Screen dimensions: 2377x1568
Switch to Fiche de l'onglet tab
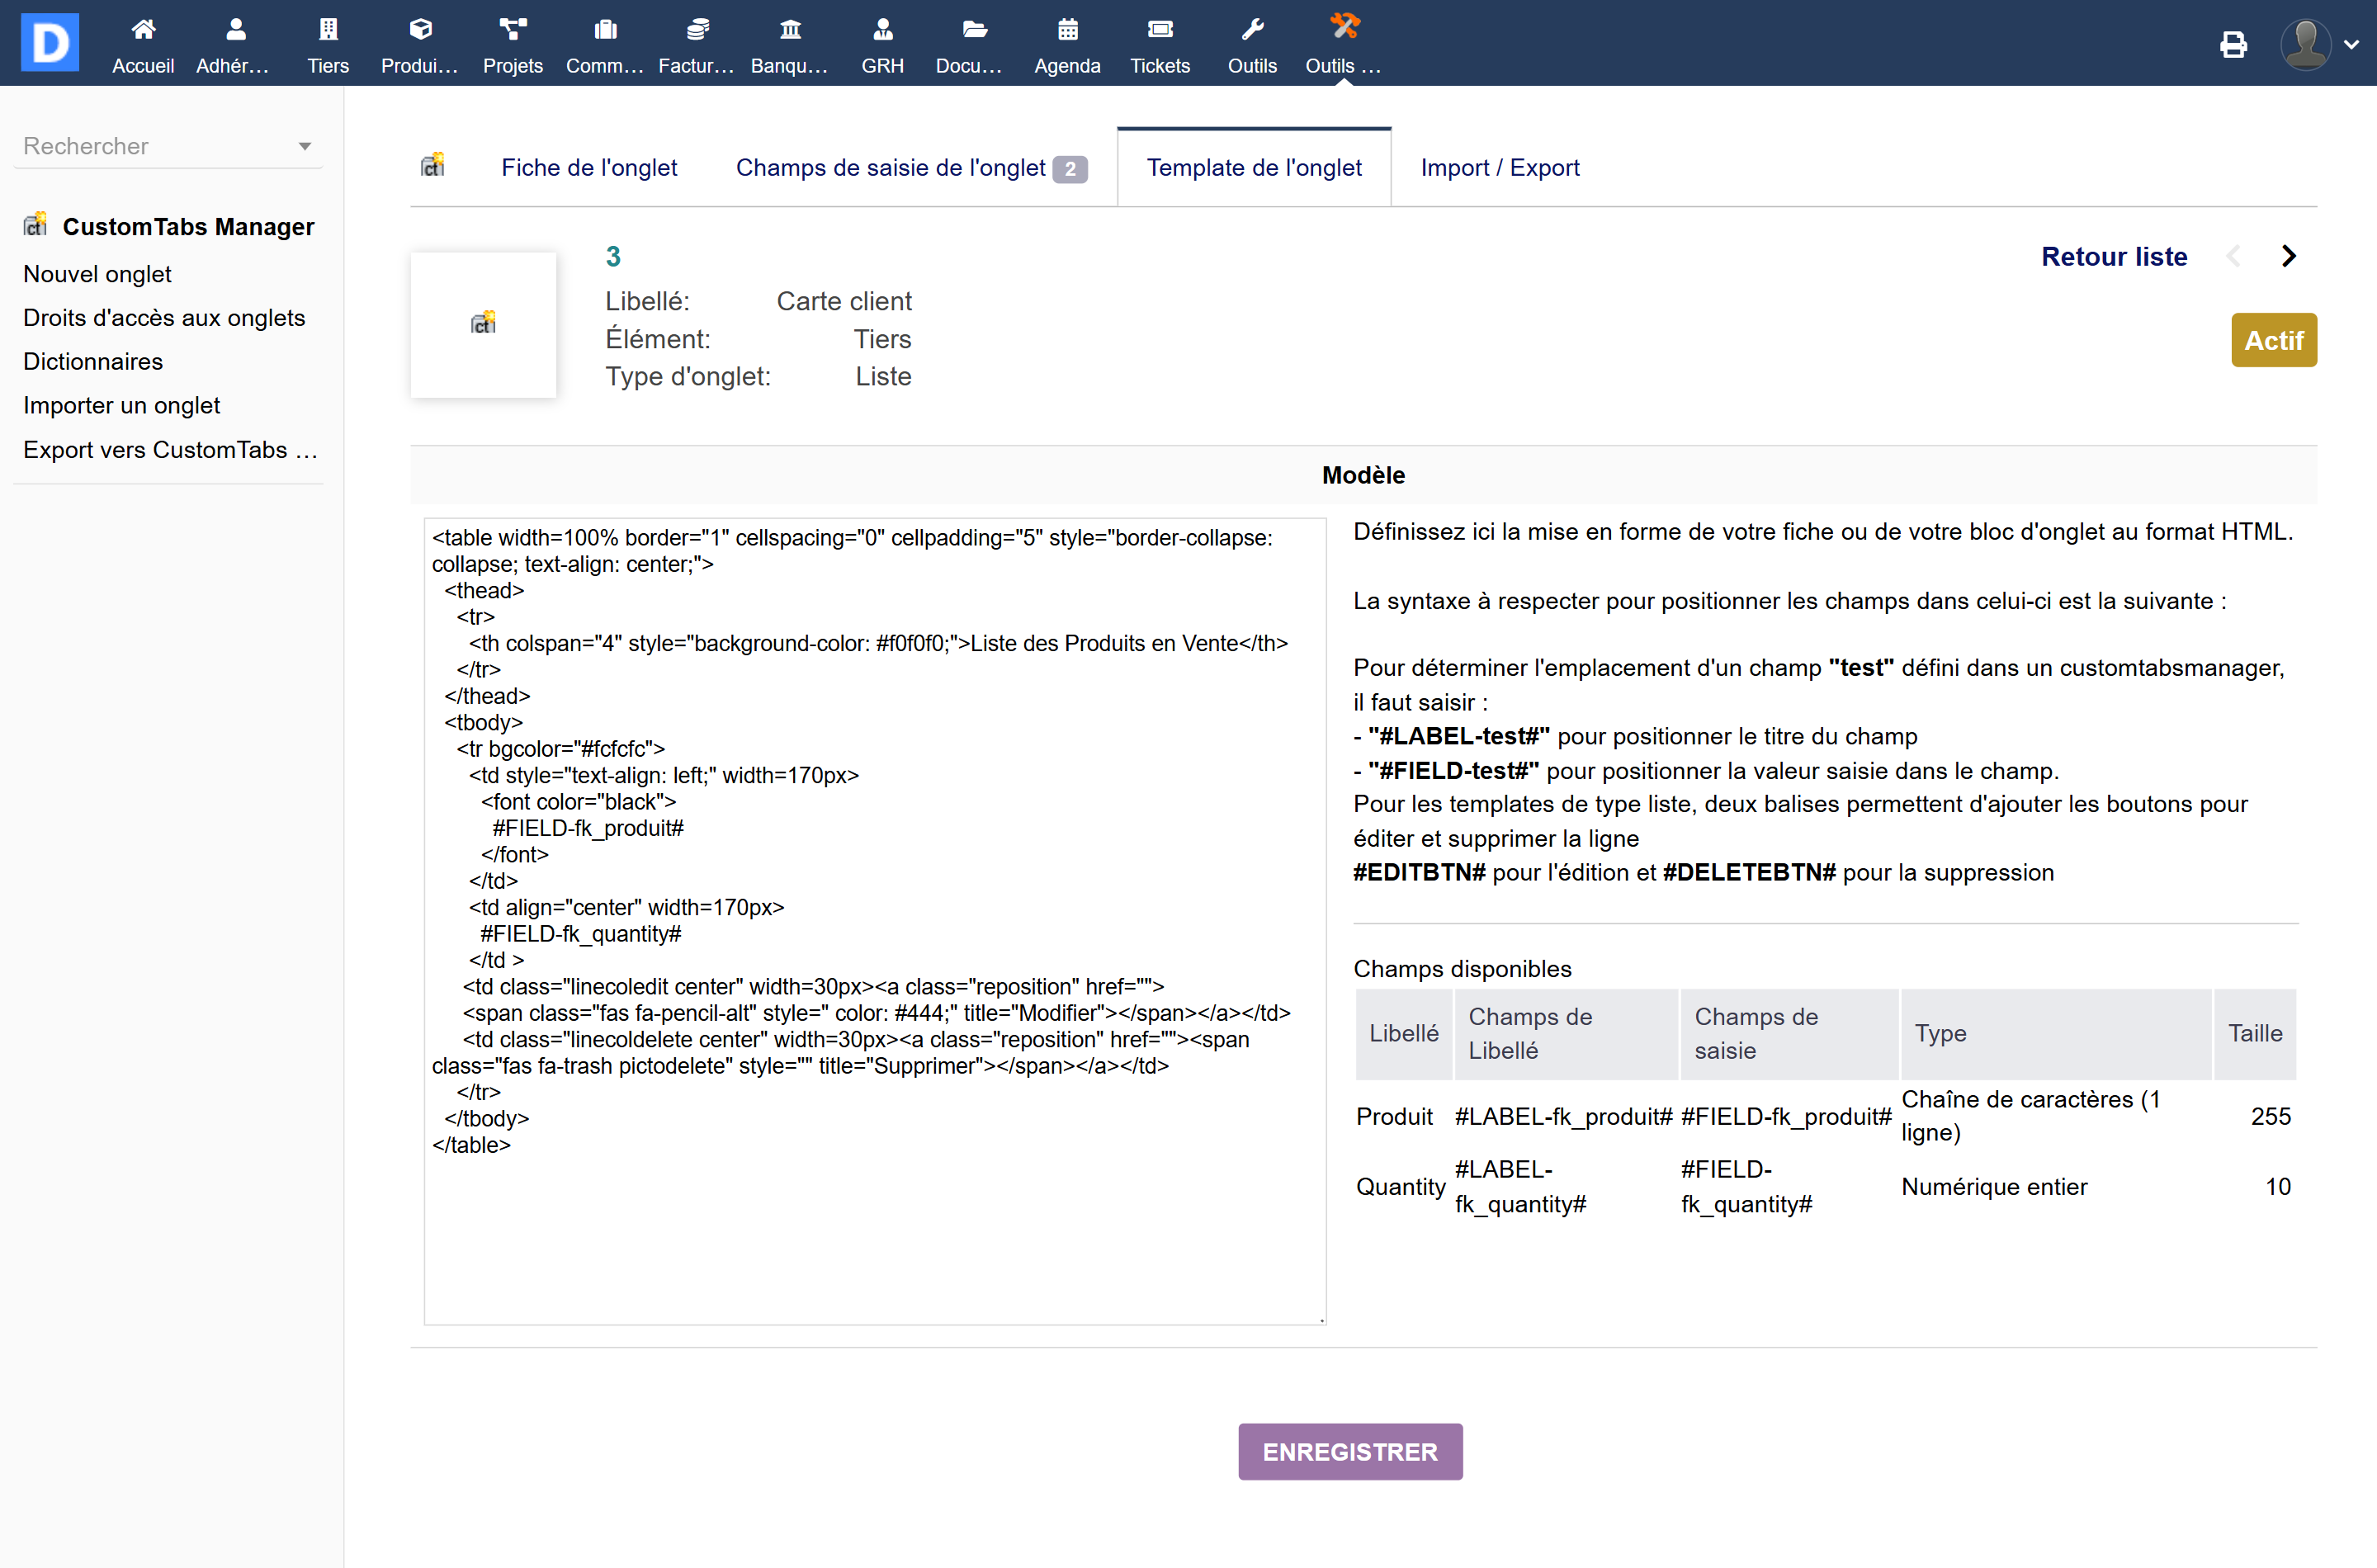pyautogui.click(x=589, y=168)
